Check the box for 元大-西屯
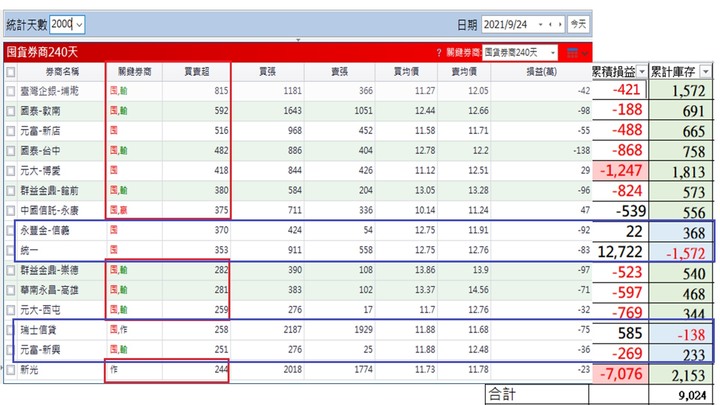The image size is (720, 405). (11, 310)
